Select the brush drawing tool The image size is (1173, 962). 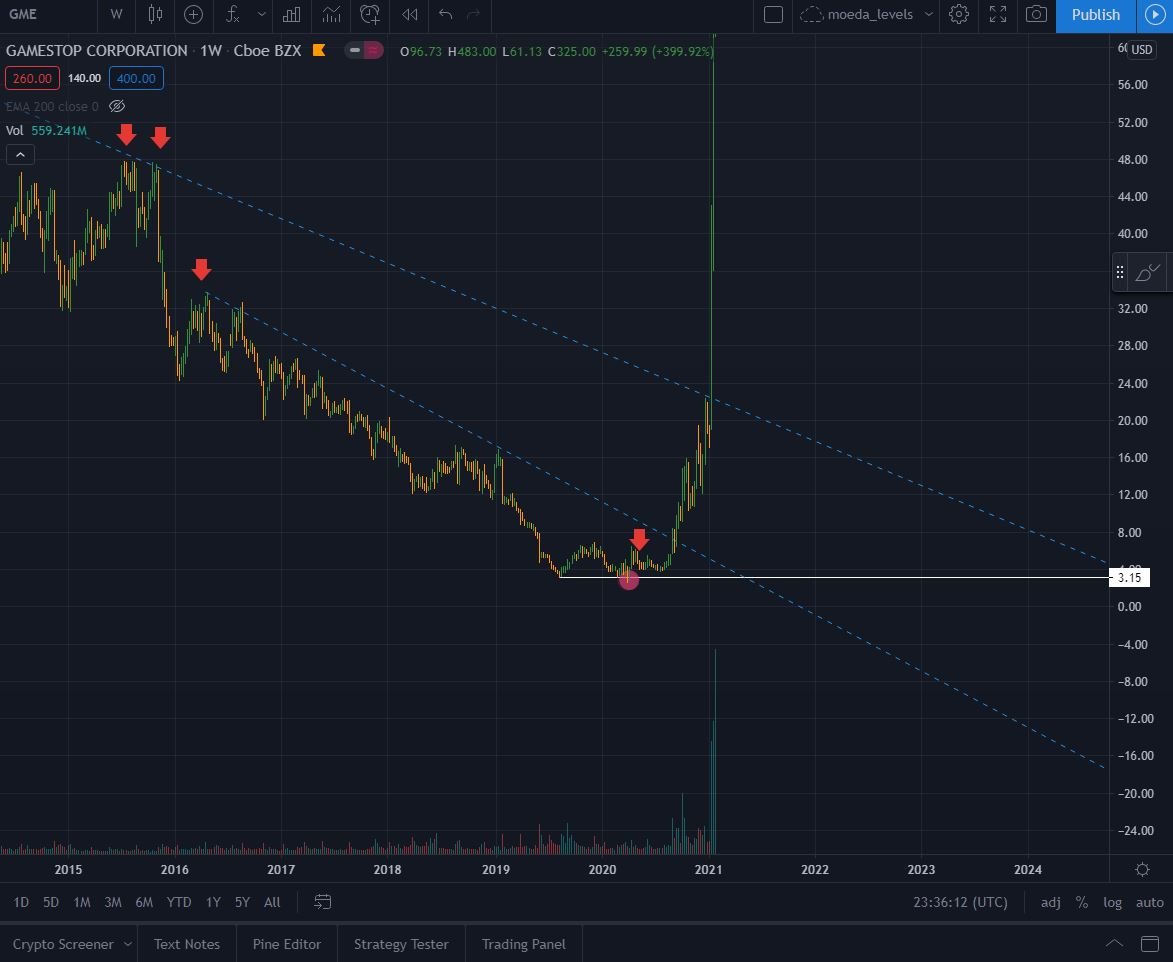point(1148,272)
